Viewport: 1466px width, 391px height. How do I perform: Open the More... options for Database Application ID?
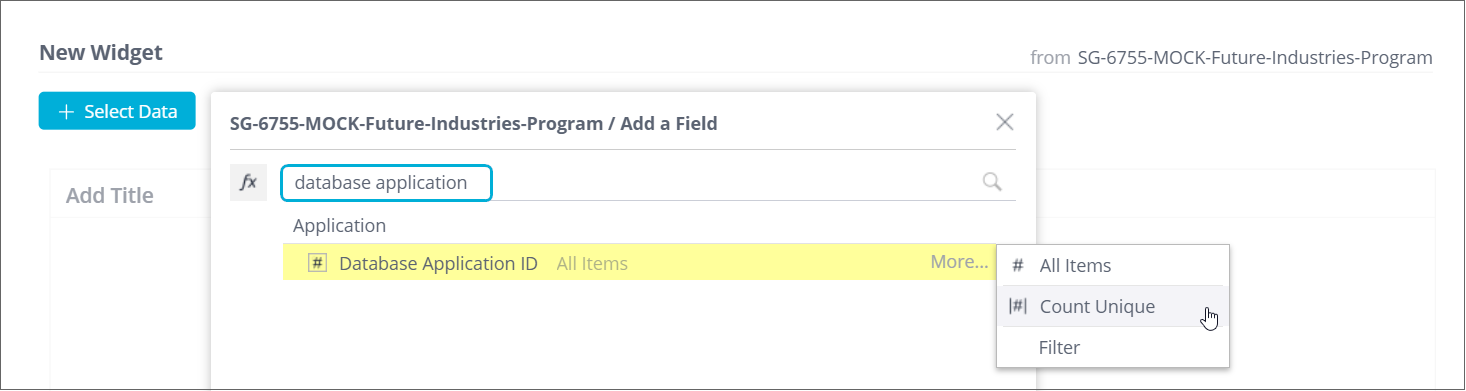point(959,263)
